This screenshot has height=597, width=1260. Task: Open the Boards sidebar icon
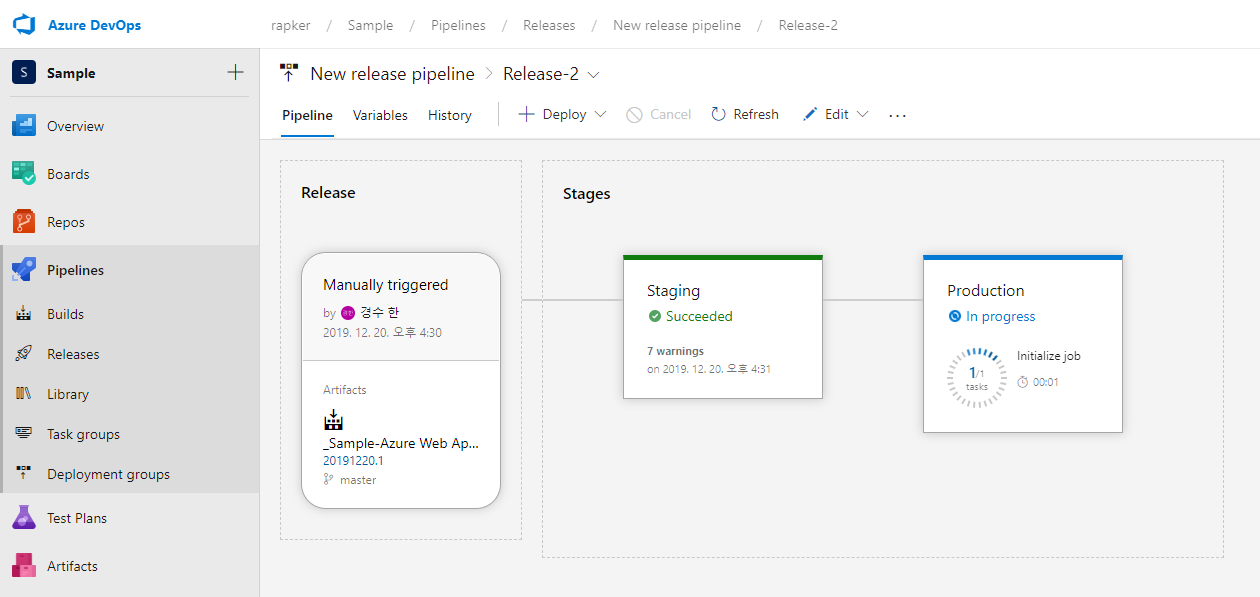24,174
